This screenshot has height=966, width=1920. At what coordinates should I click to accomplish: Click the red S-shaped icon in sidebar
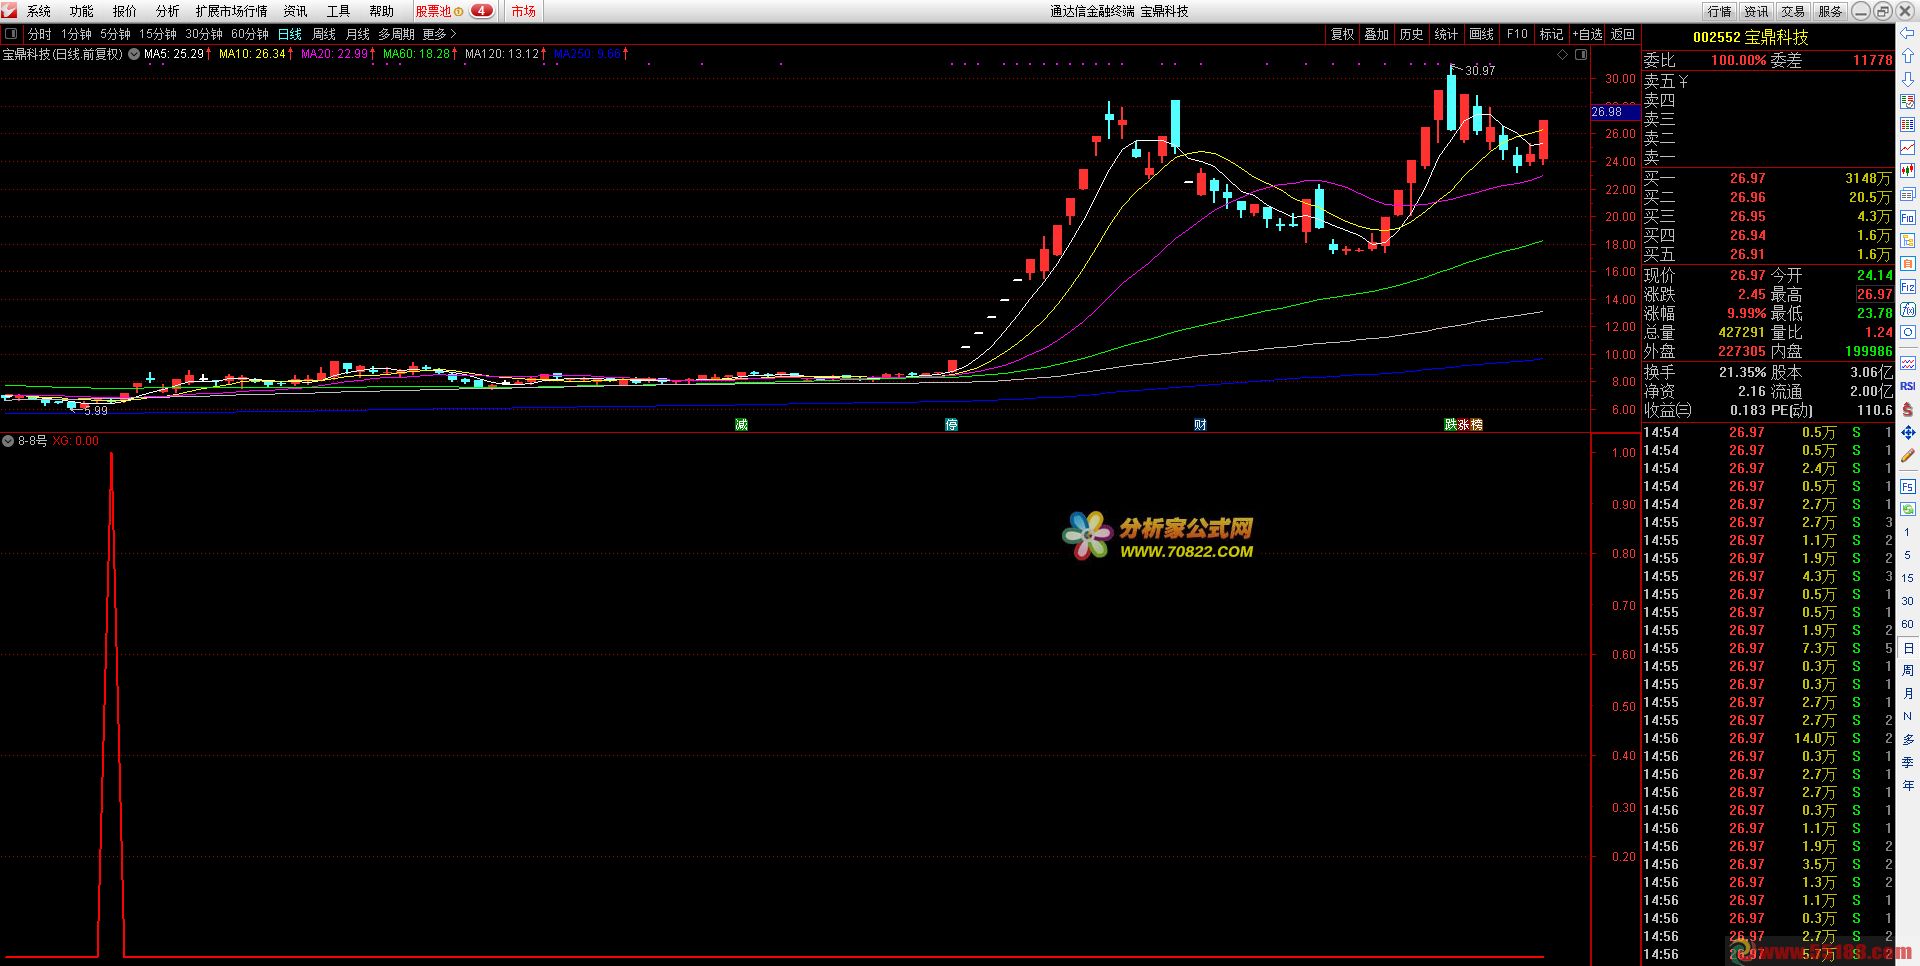[1907, 410]
